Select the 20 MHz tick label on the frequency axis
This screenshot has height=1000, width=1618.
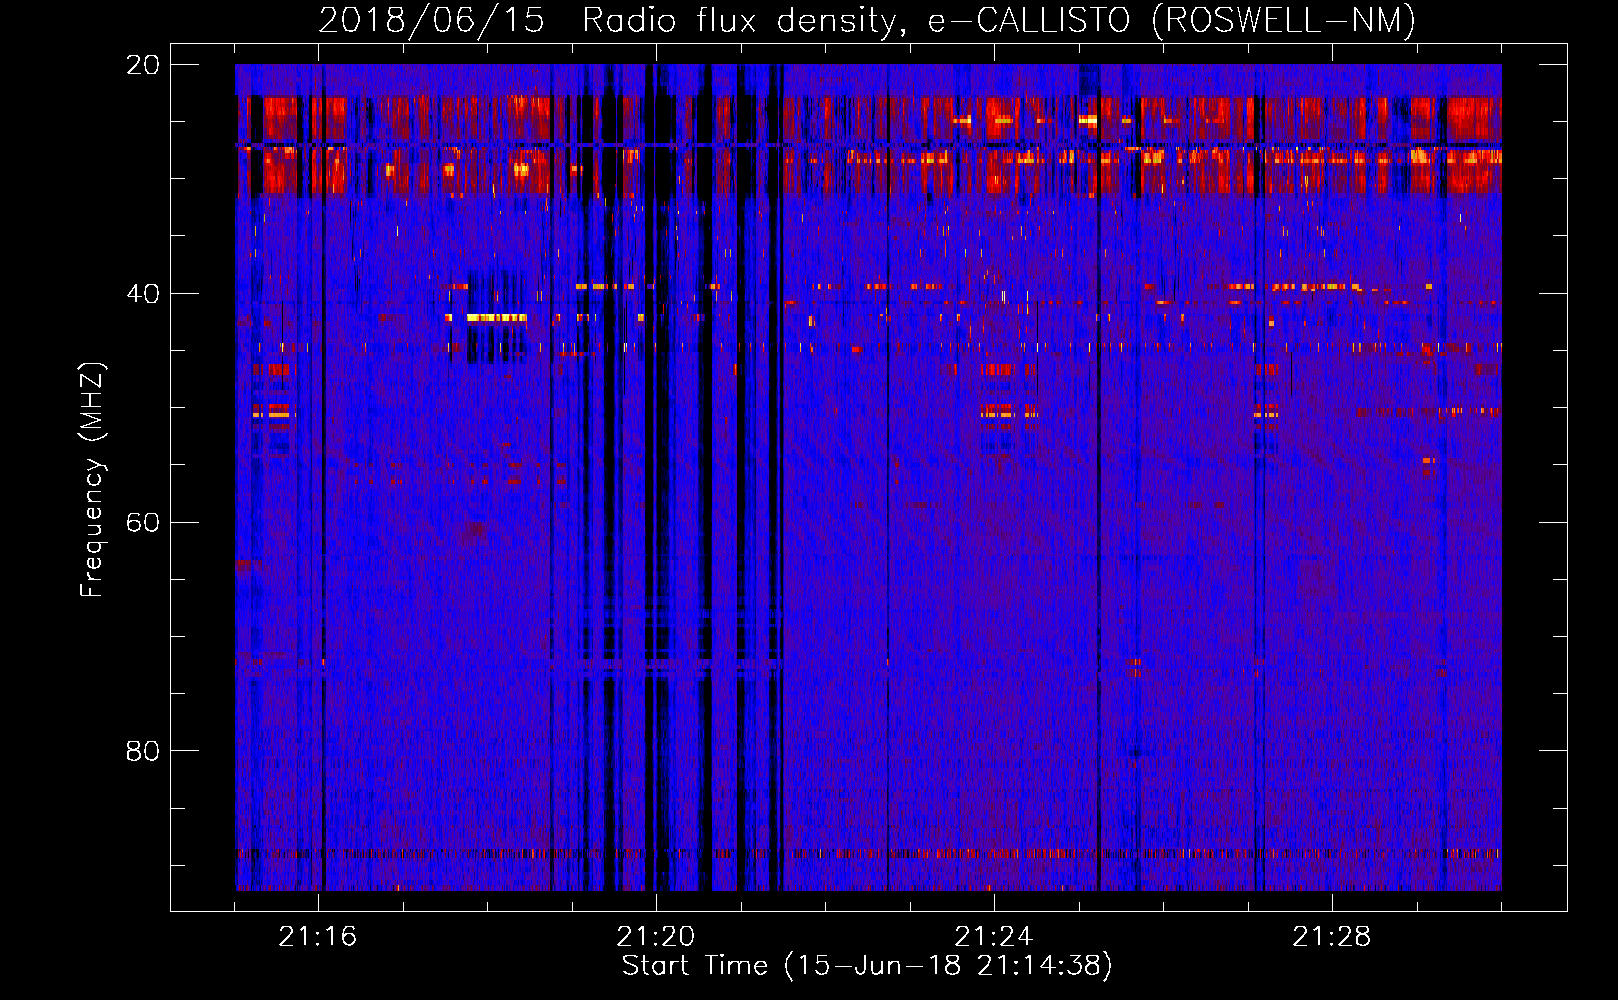tap(143, 65)
